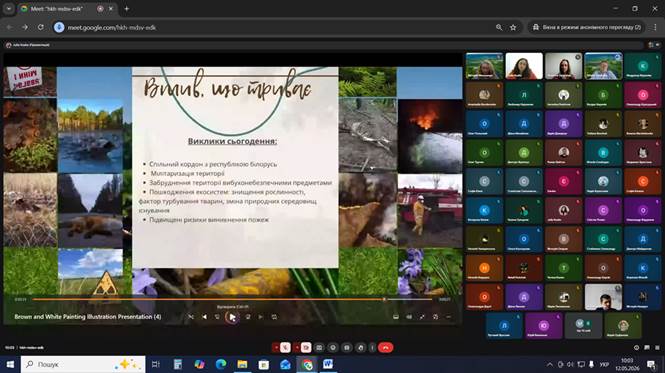The height and width of the screenshot is (373, 665).
Task: Seek on the orange playback progress bar
Action: 232,300
